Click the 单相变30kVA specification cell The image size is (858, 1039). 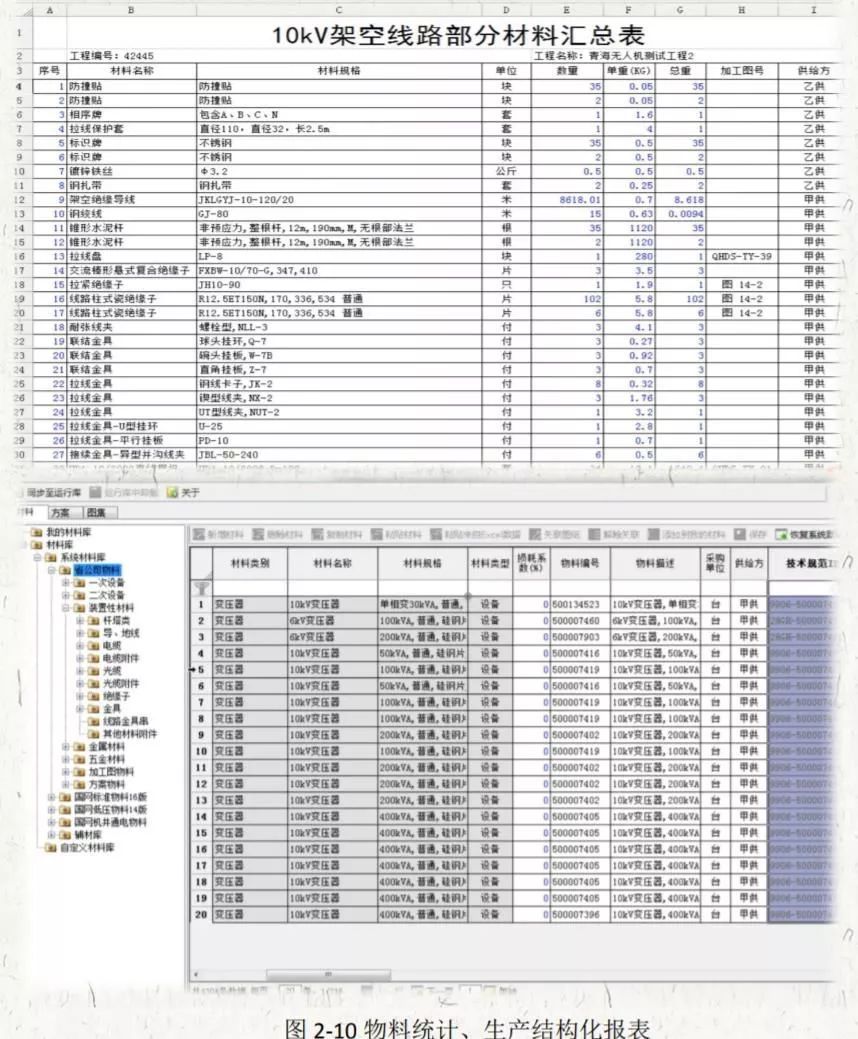pos(422,604)
